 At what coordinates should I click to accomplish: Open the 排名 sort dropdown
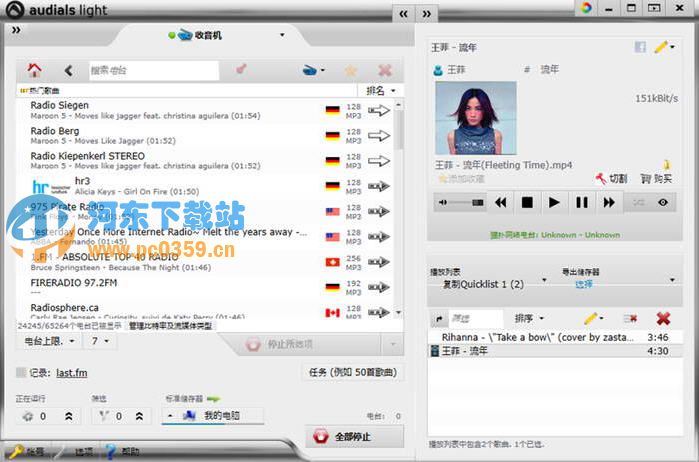(x=380, y=91)
